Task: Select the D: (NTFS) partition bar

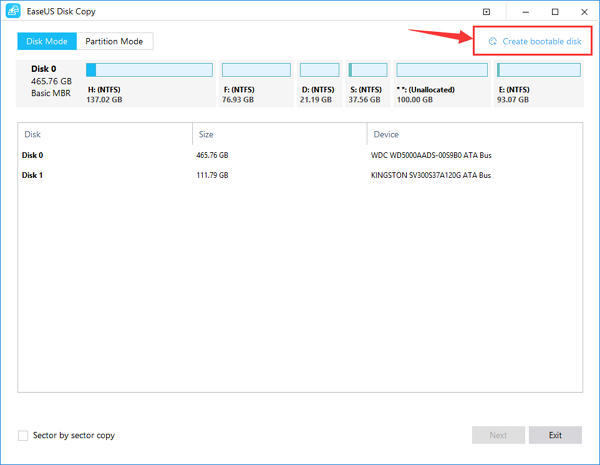Action: click(x=320, y=70)
